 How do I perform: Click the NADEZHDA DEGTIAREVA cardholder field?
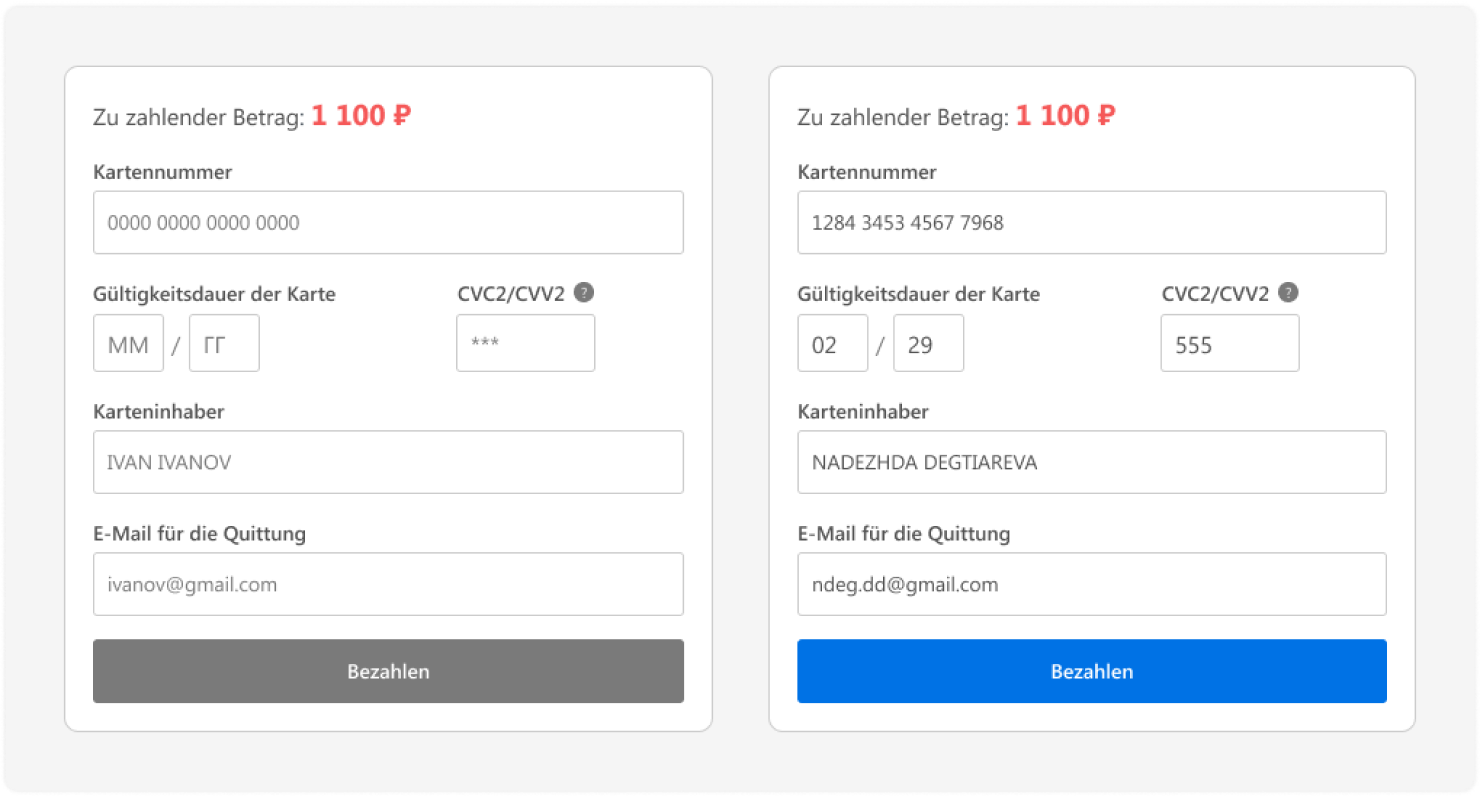click(x=1091, y=462)
